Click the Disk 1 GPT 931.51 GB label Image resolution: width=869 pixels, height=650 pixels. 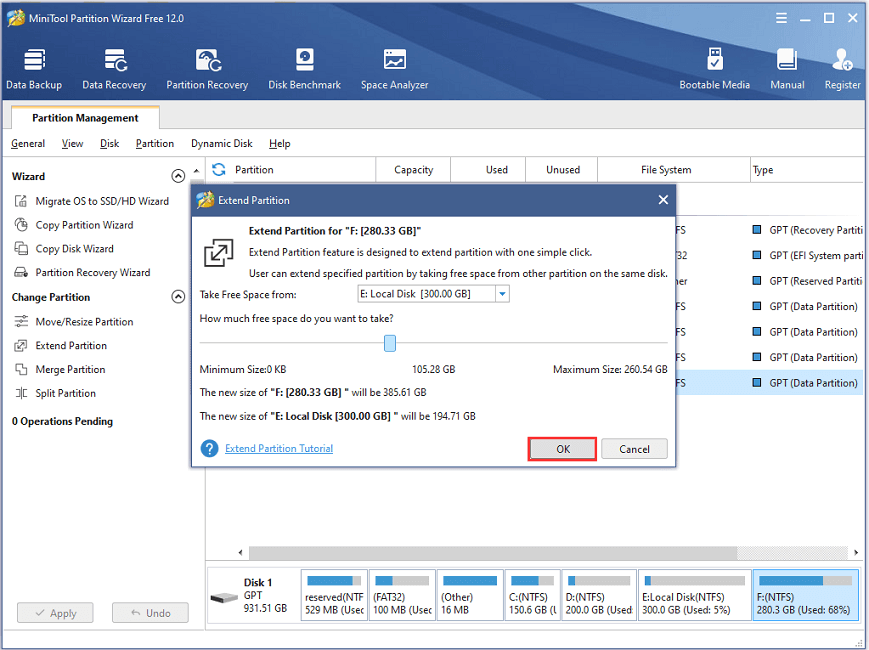(265, 595)
